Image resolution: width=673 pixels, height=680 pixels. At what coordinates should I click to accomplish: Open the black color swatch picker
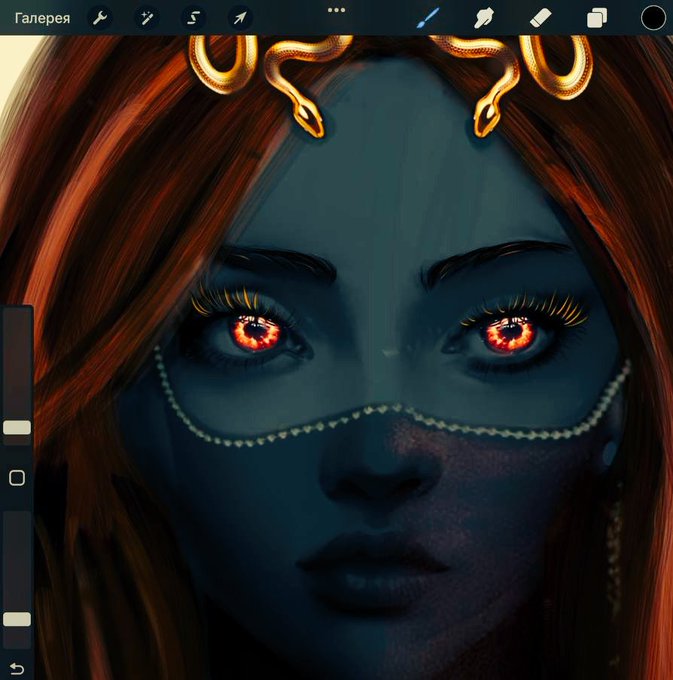653,18
